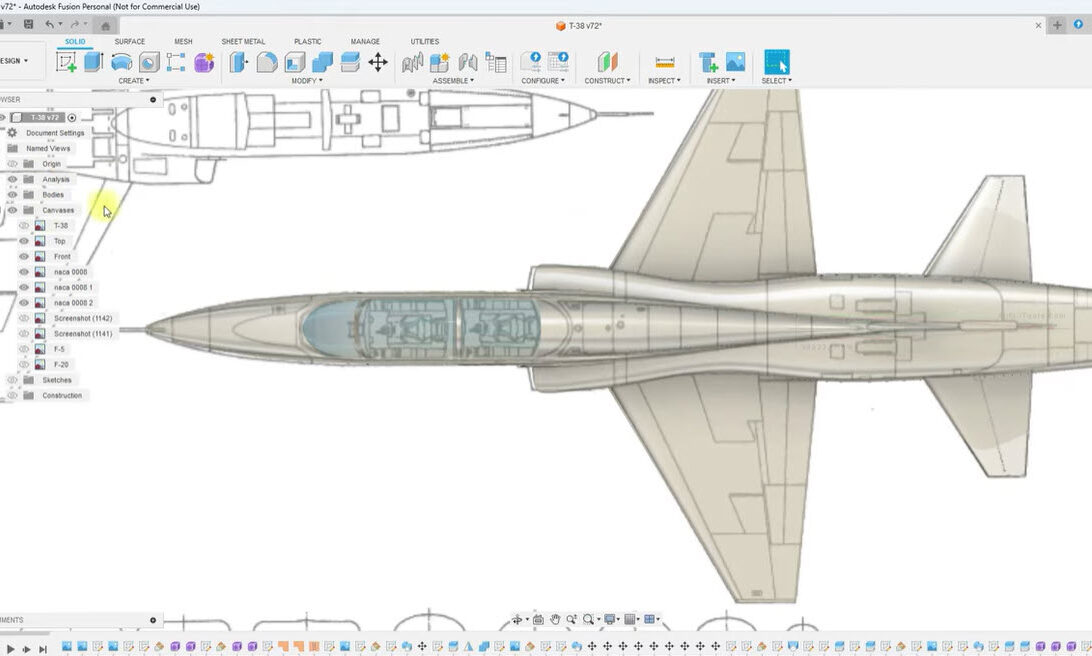The image size is (1092, 656).
Task: Click the Look At camera icon
Action: pos(538,619)
